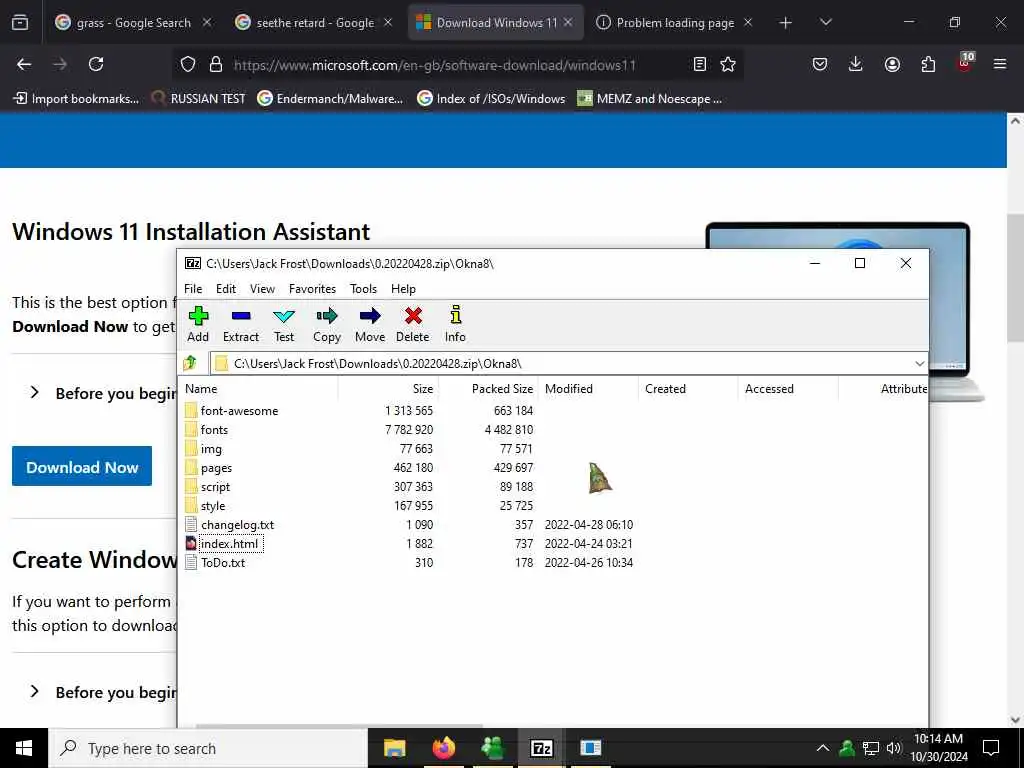
Task: Click Import bookmarks in the bookmarks bar
Action: pos(76,99)
